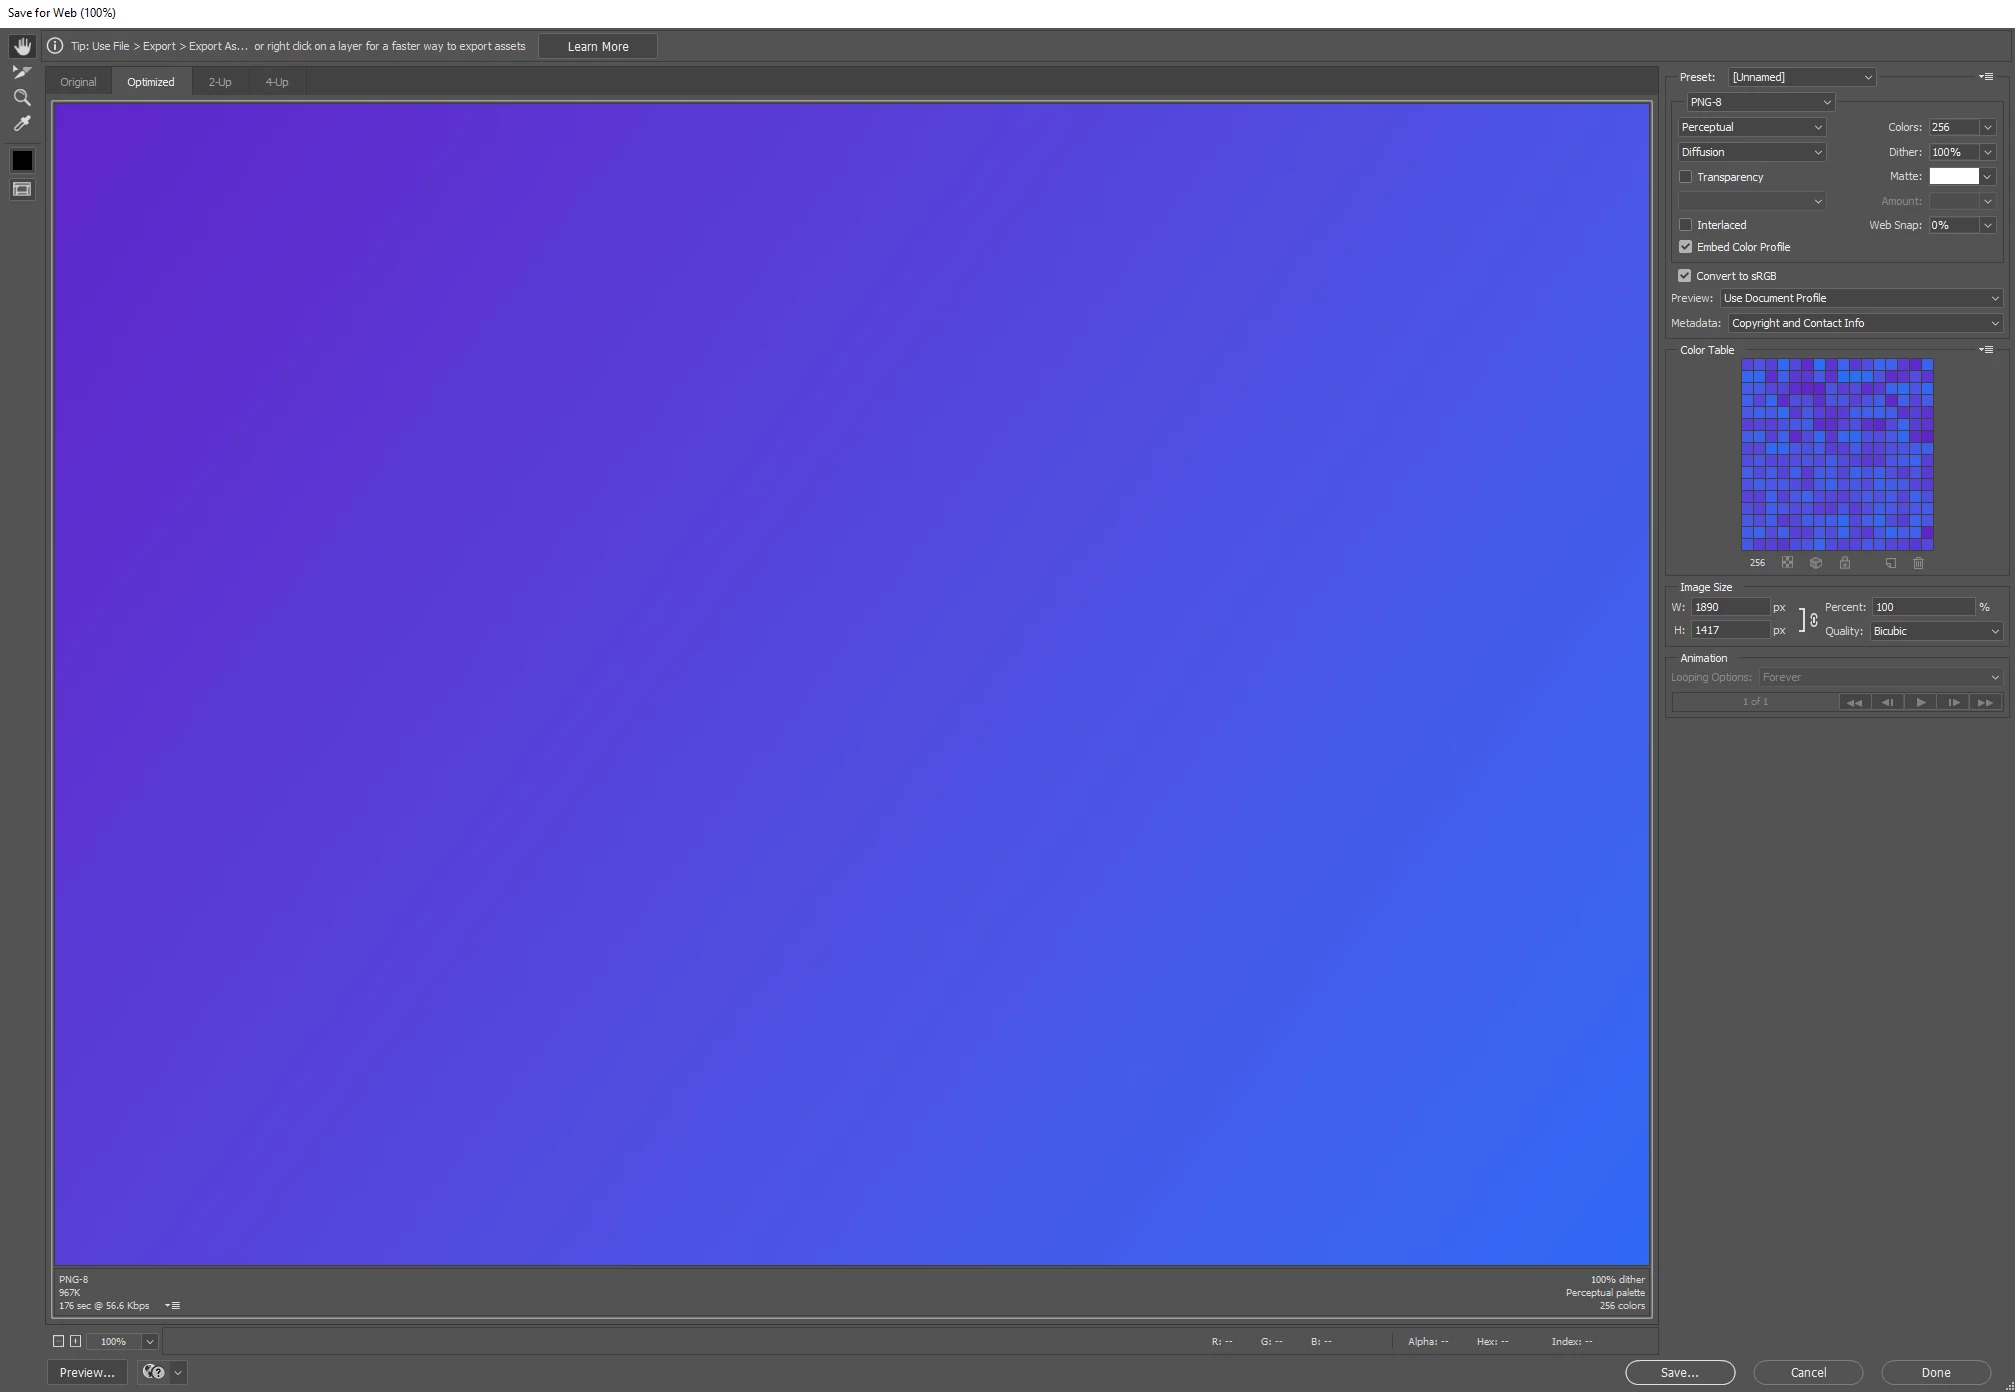Click the white Matte color swatch

coord(1954,177)
